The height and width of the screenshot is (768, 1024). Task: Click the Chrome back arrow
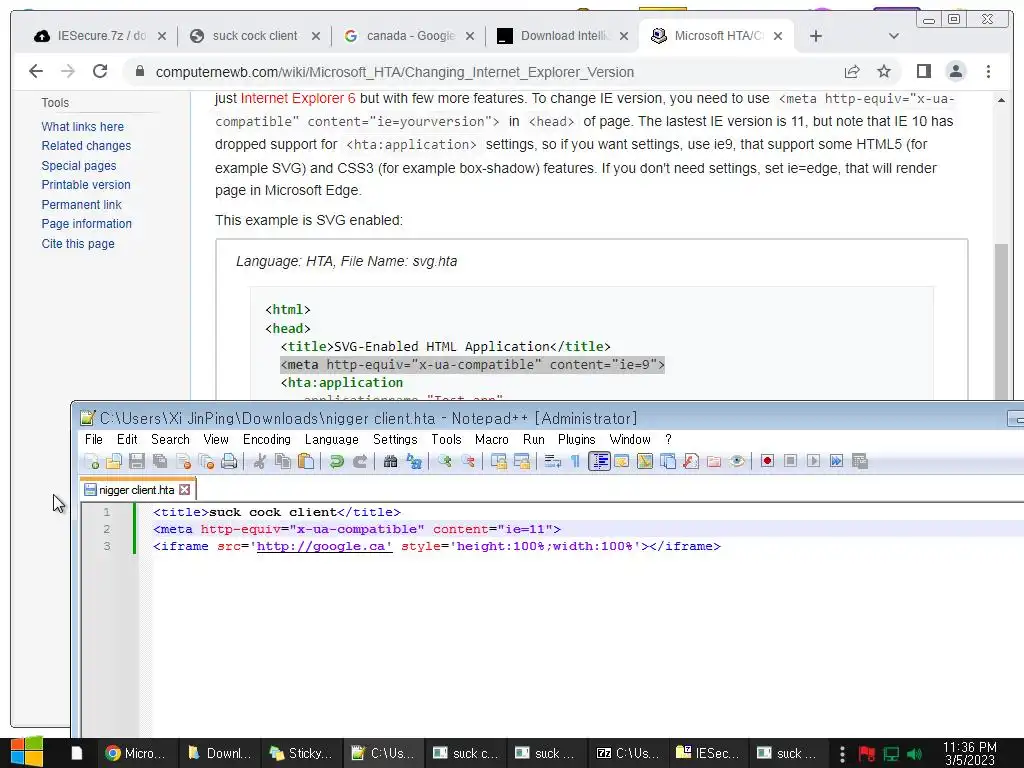36,71
